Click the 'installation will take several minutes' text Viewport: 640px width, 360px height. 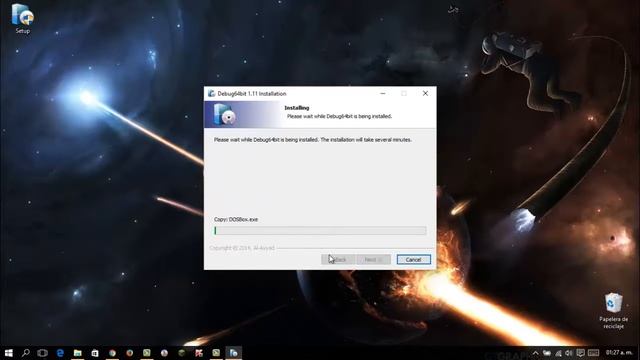coord(371,140)
